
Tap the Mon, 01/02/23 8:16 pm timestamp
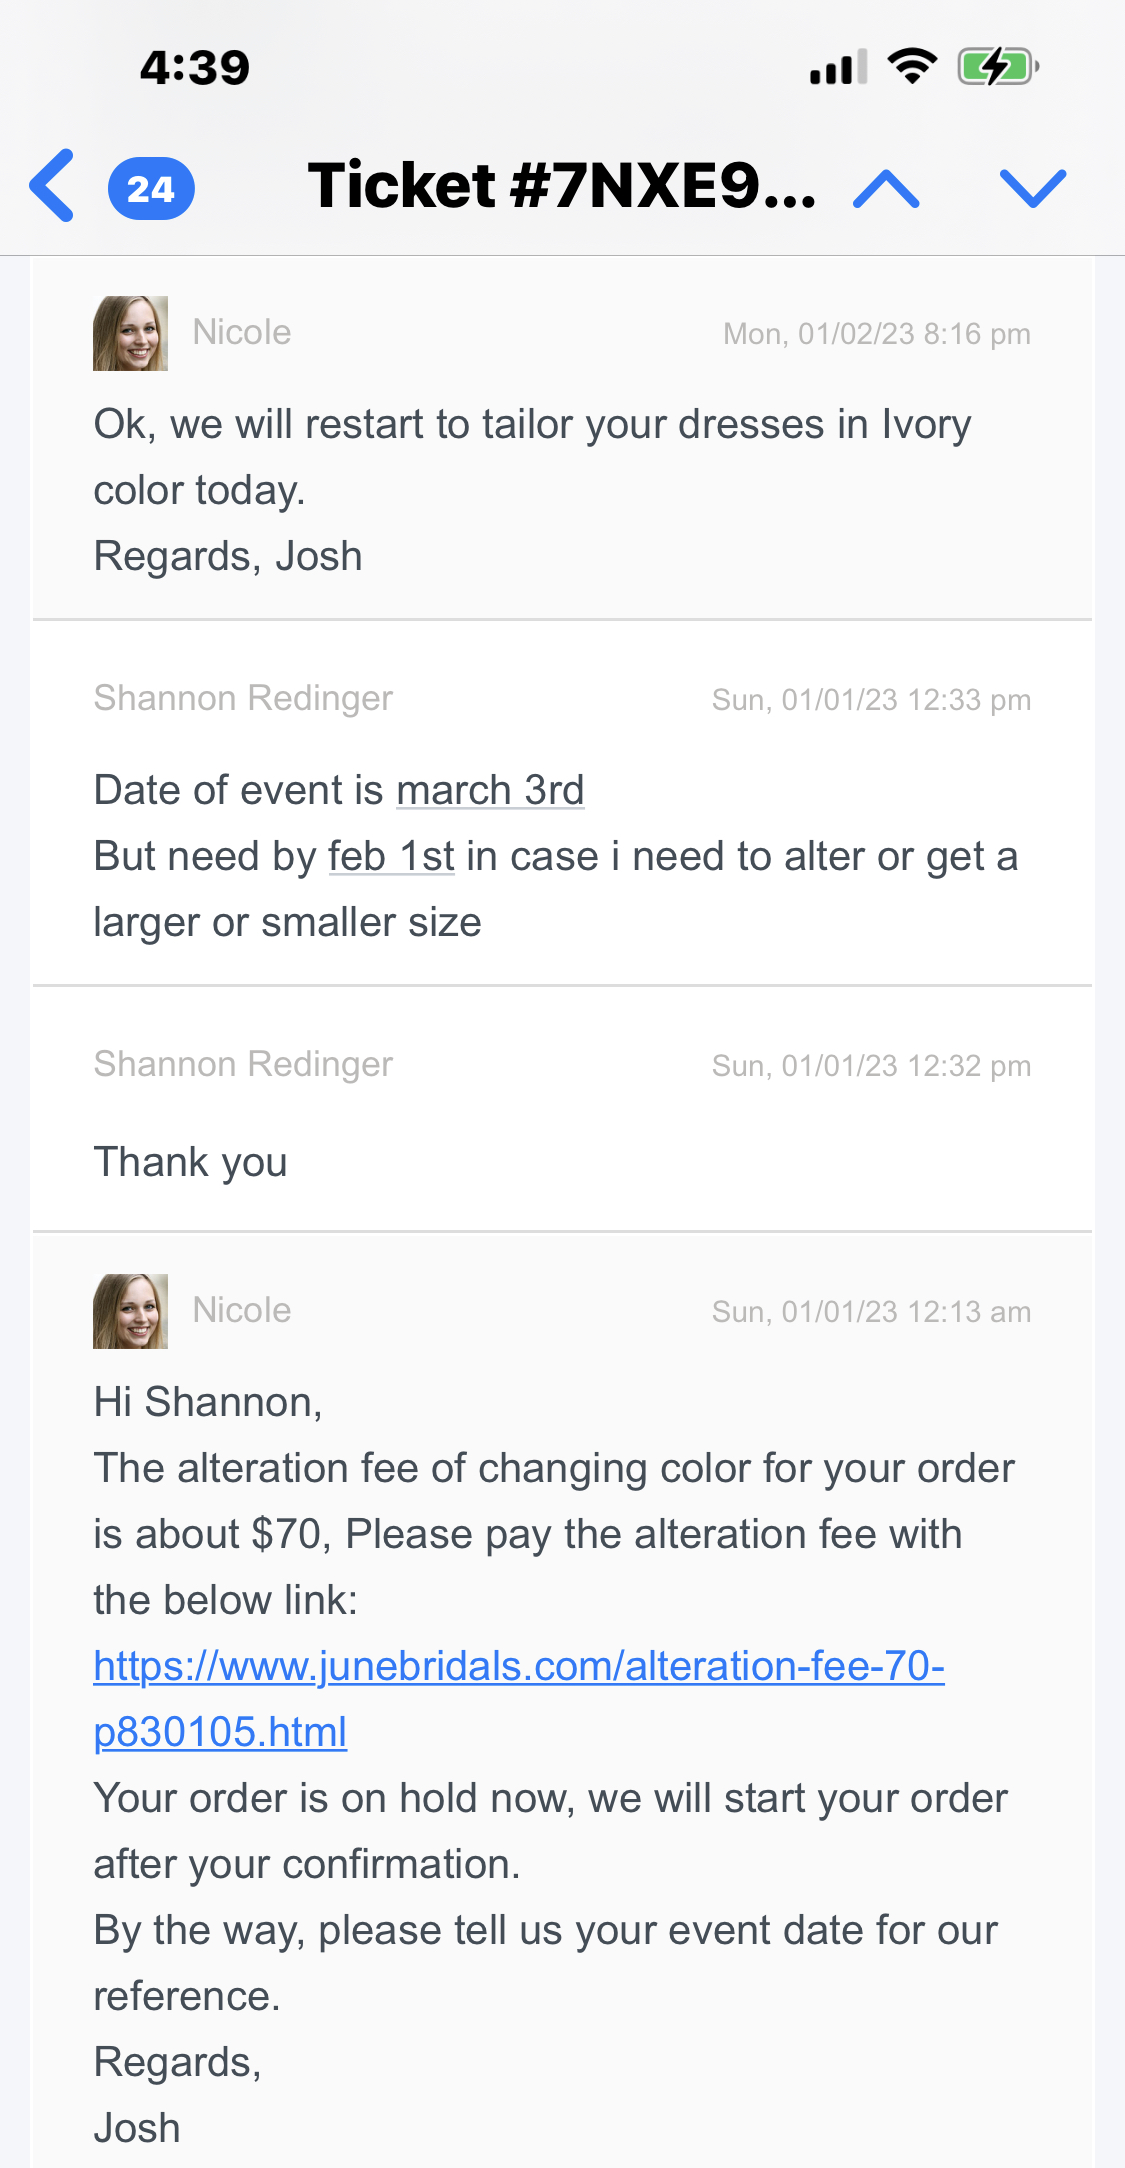point(876,334)
